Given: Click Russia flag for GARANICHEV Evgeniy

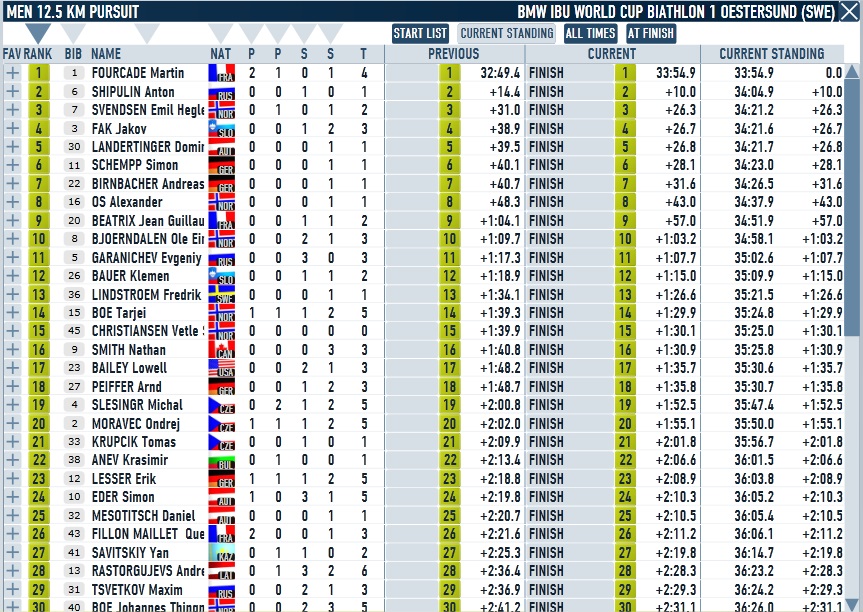Looking at the screenshot, I should click(222, 258).
